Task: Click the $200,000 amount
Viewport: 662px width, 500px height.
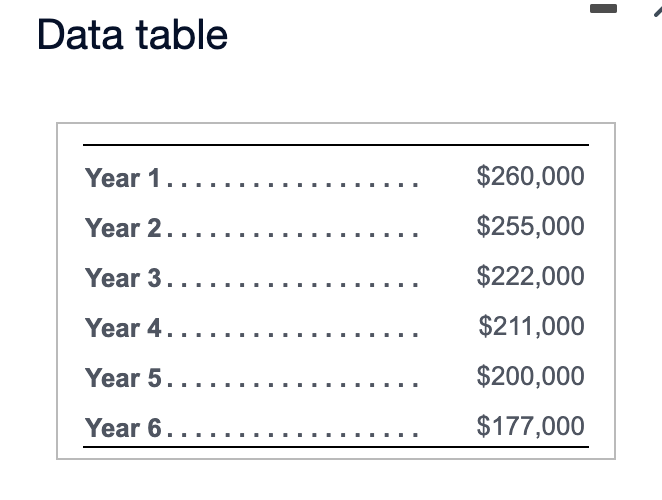Action: [531, 375]
